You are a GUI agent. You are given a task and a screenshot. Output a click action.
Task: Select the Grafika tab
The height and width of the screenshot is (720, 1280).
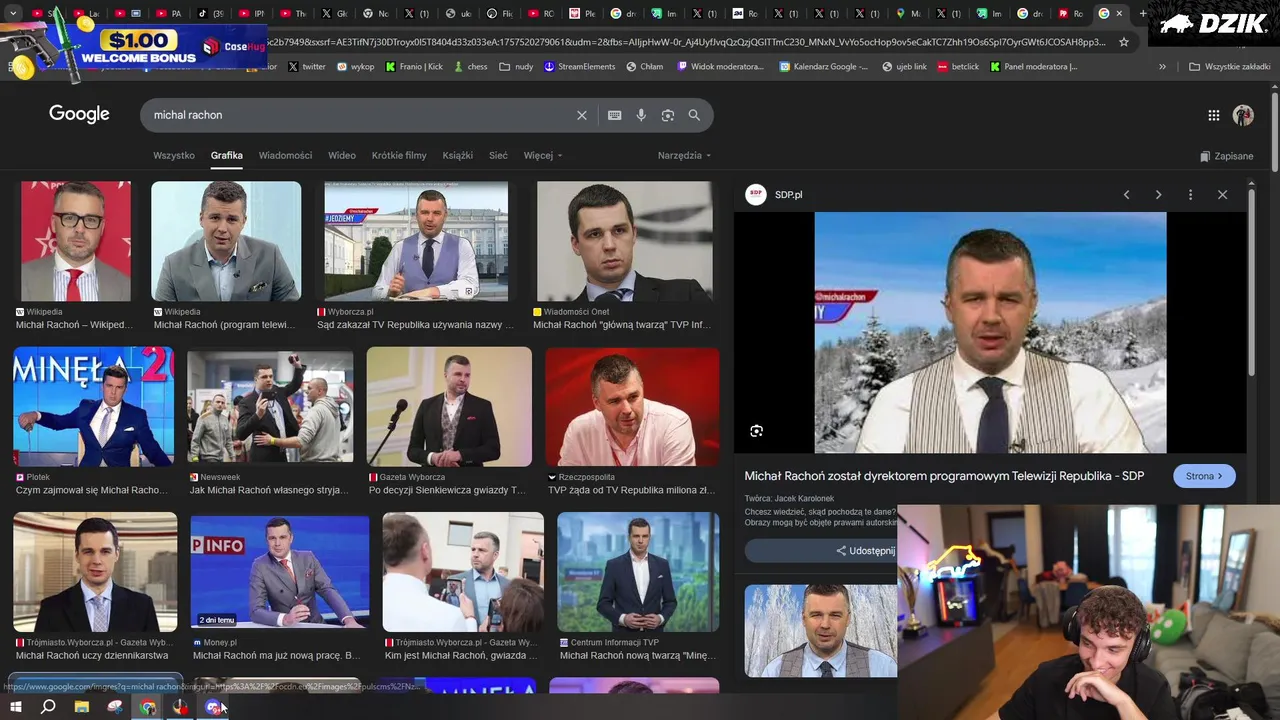pyautogui.click(x=227, y=156)
